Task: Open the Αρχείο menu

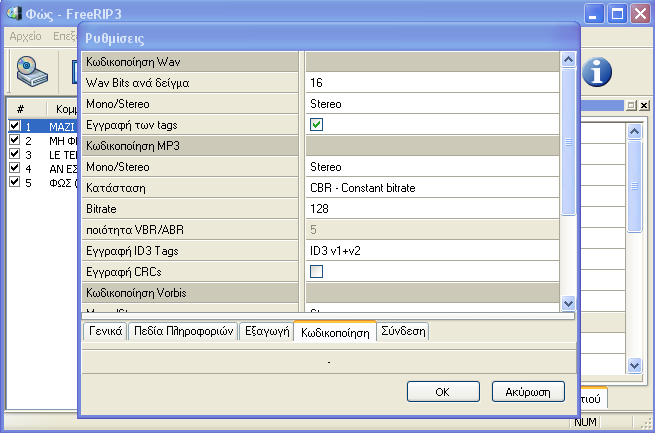Action: [x=26, y=36]
